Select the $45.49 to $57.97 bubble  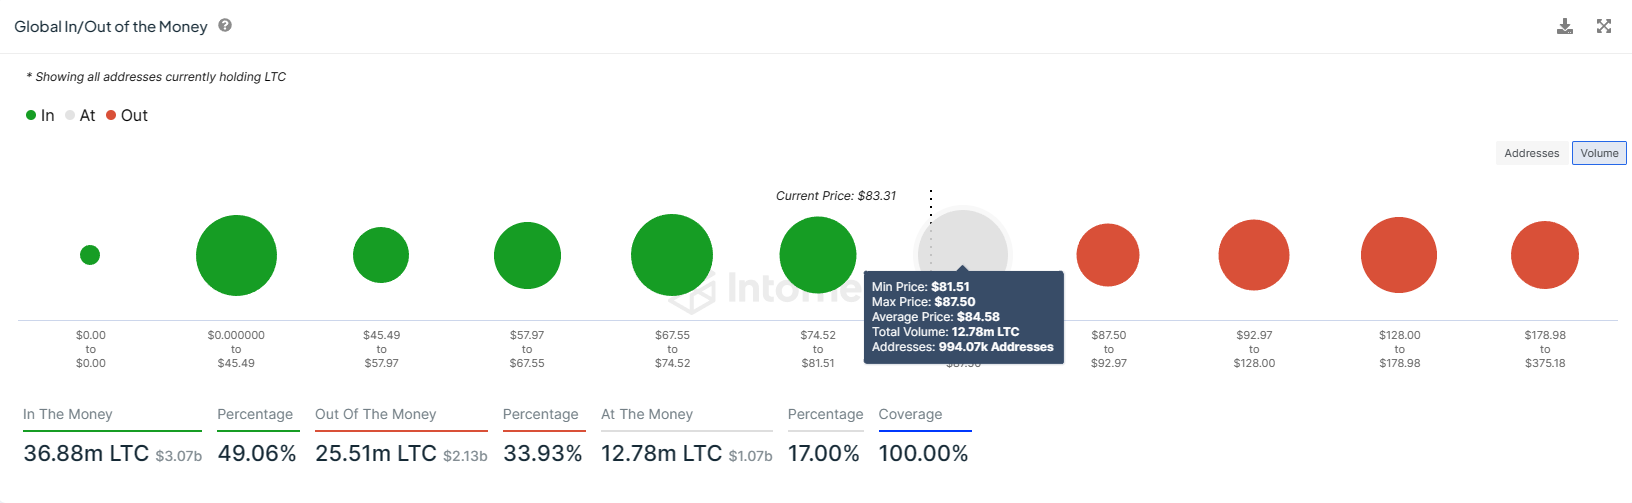381,255
